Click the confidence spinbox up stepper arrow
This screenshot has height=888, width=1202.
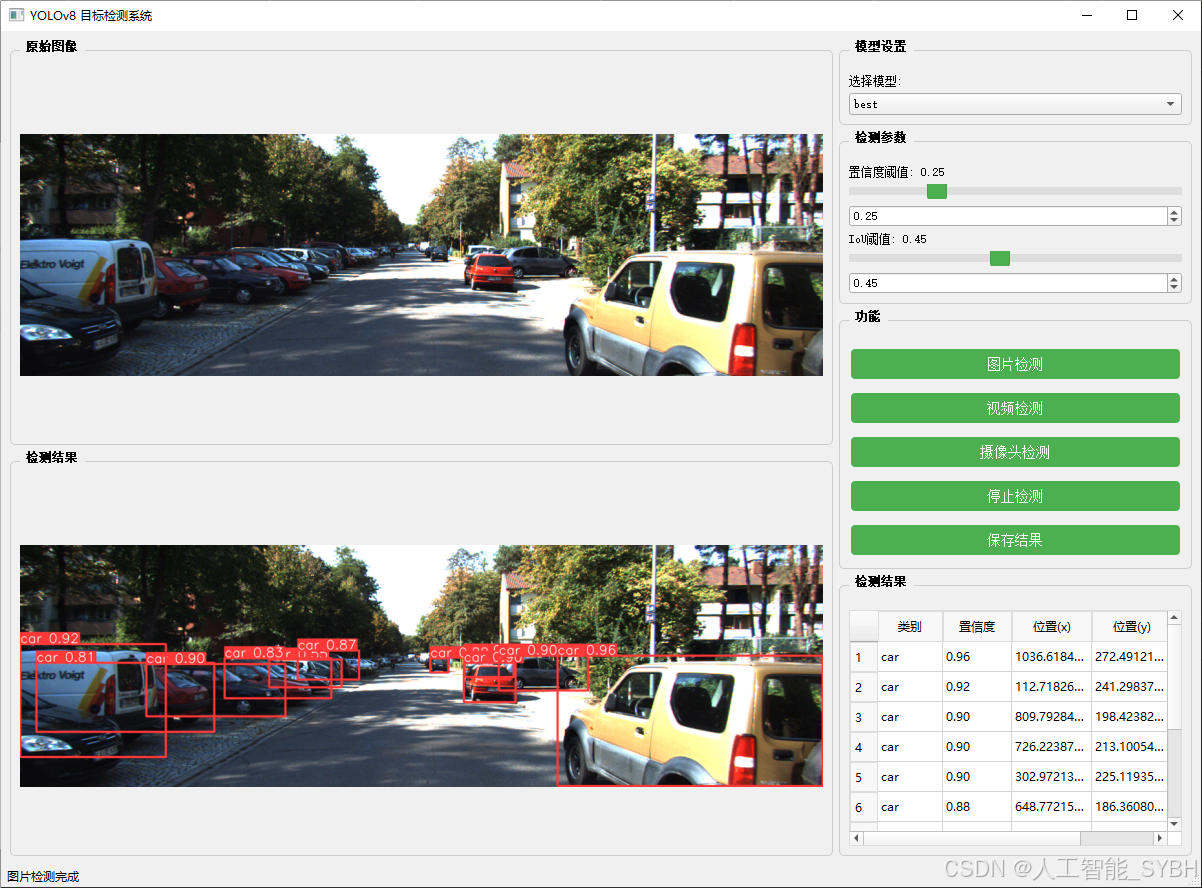1173,211
